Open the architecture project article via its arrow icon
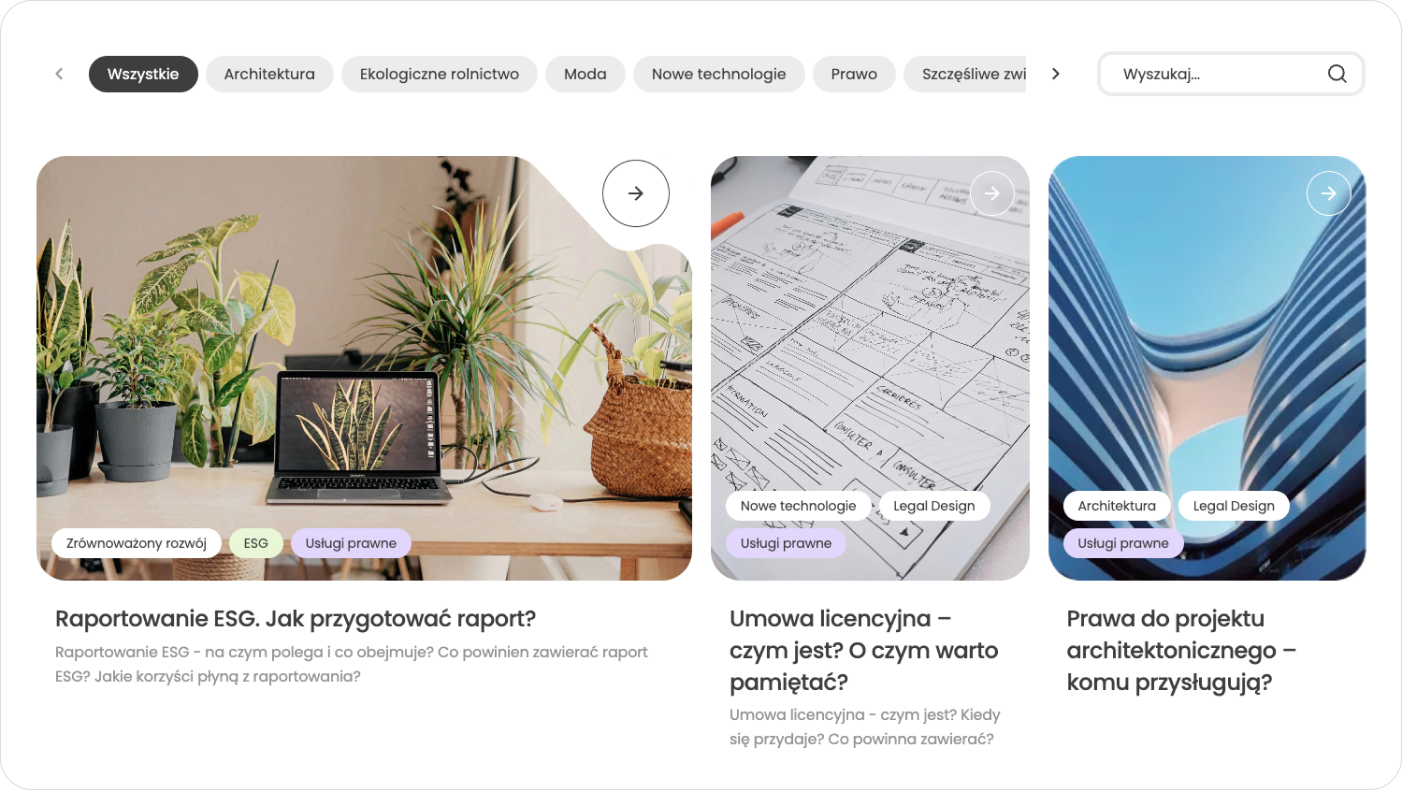The width and height of the screenshot is (1402, 790). coord(1329,194)
